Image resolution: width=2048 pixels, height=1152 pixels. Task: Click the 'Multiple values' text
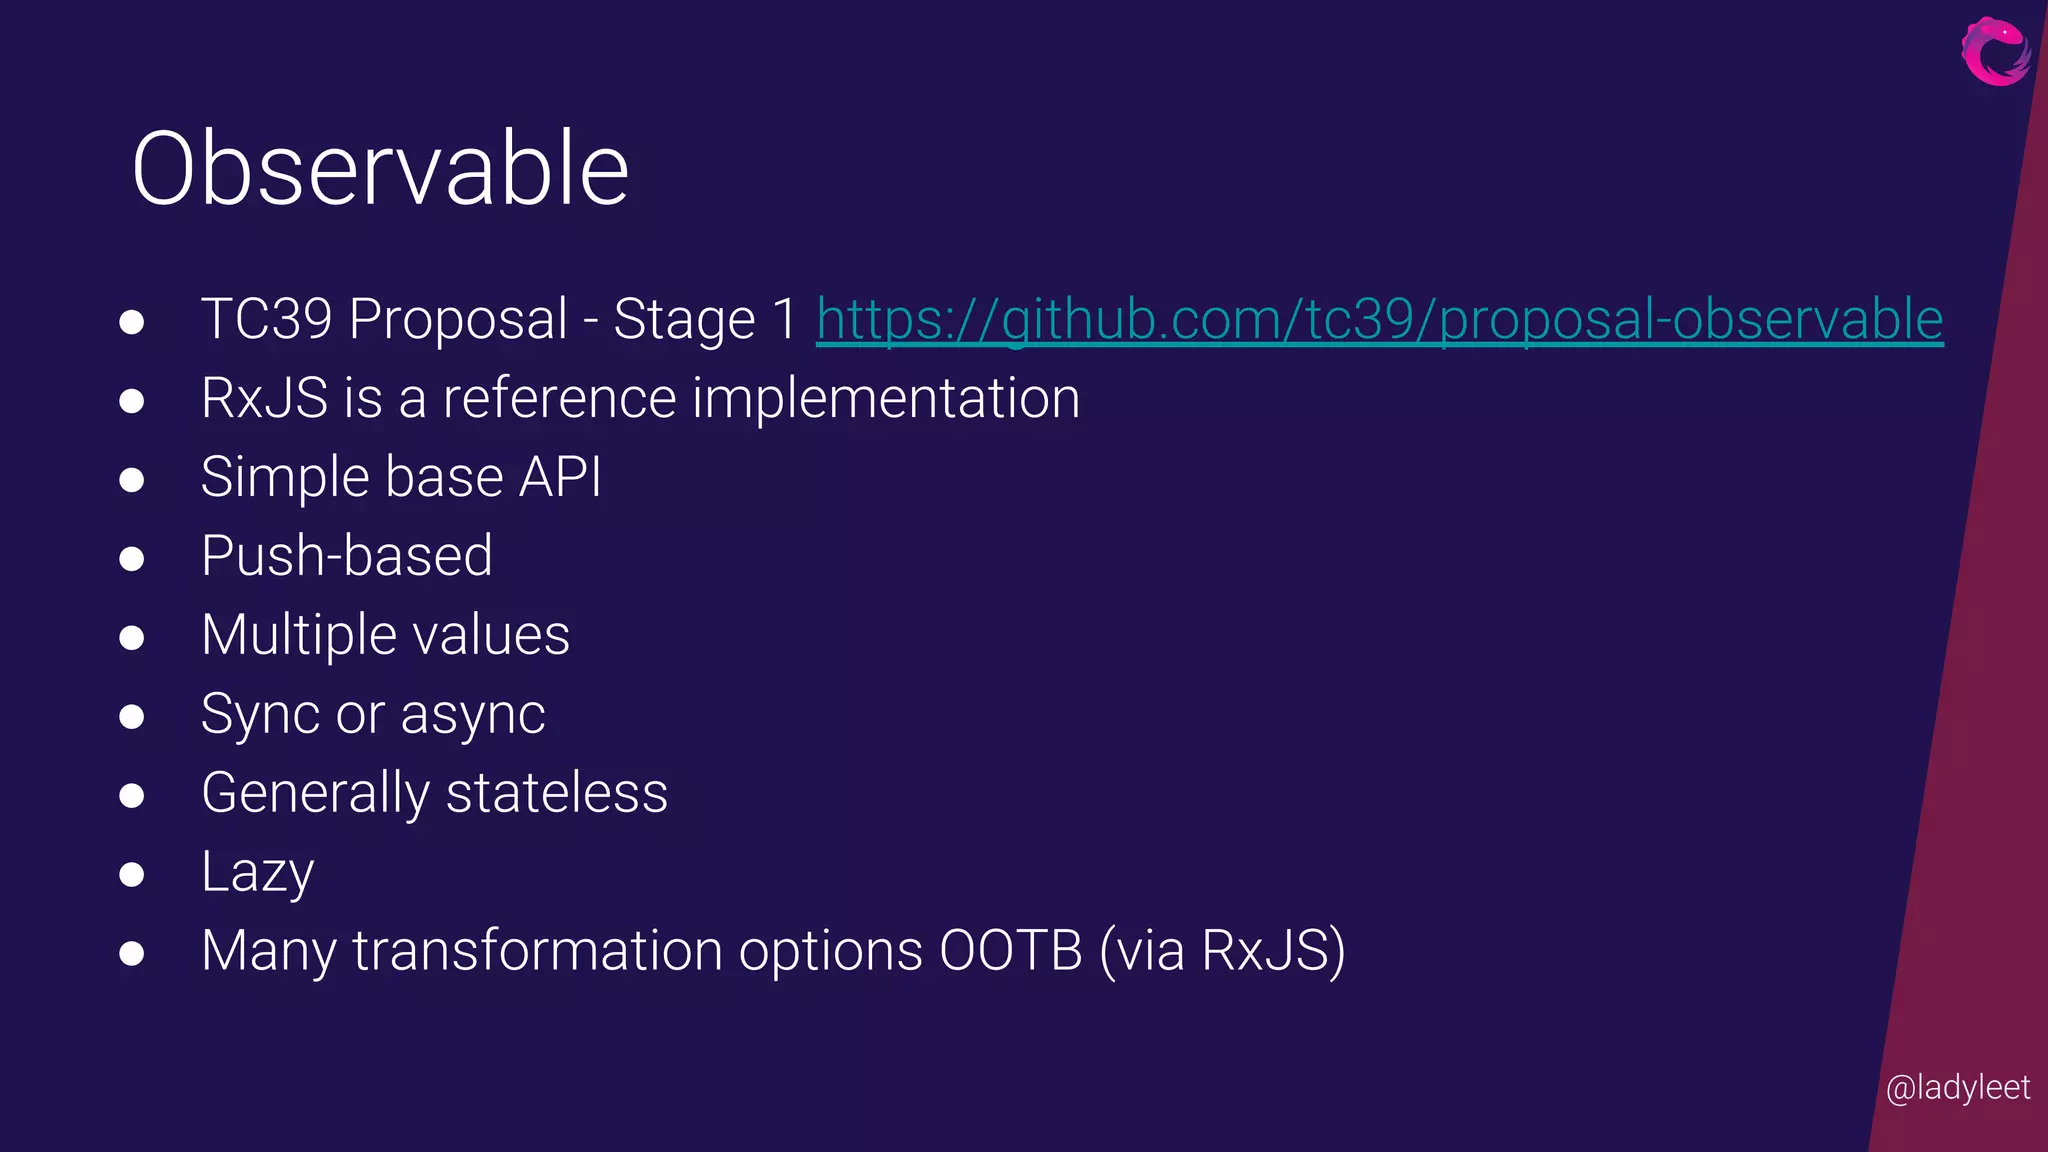(x=386, y=635)
